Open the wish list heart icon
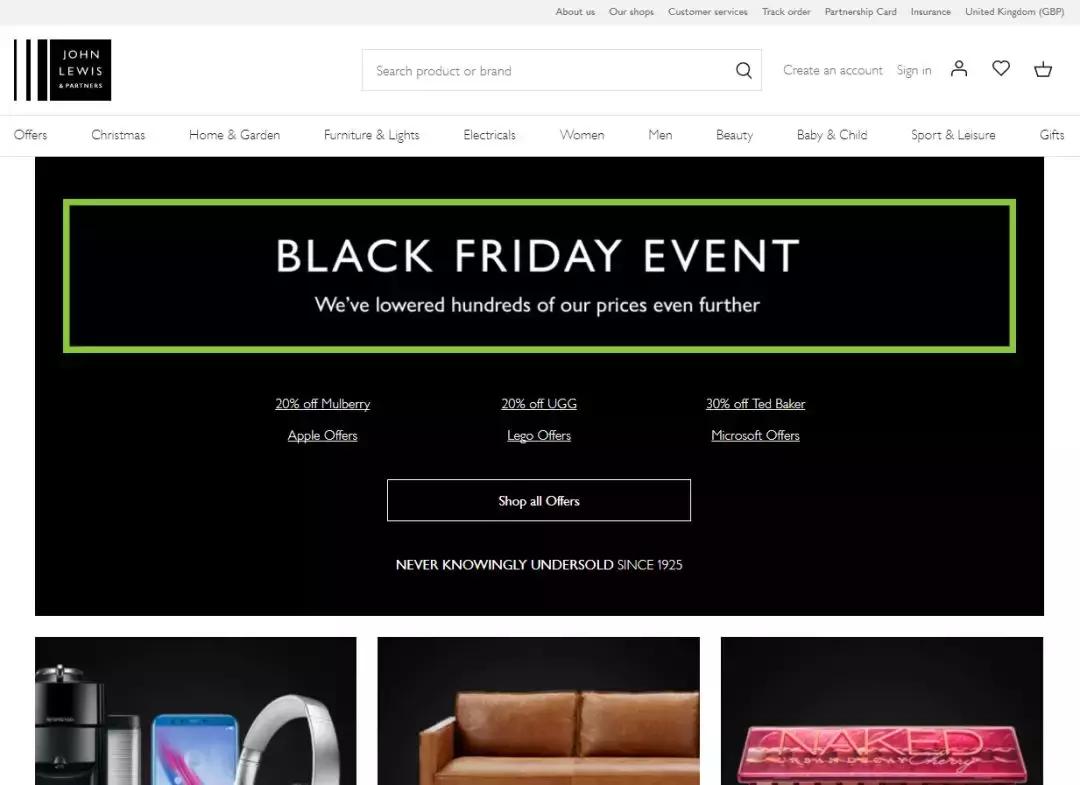Viewport: 1080px width, 785px height. pos(1001,68)
